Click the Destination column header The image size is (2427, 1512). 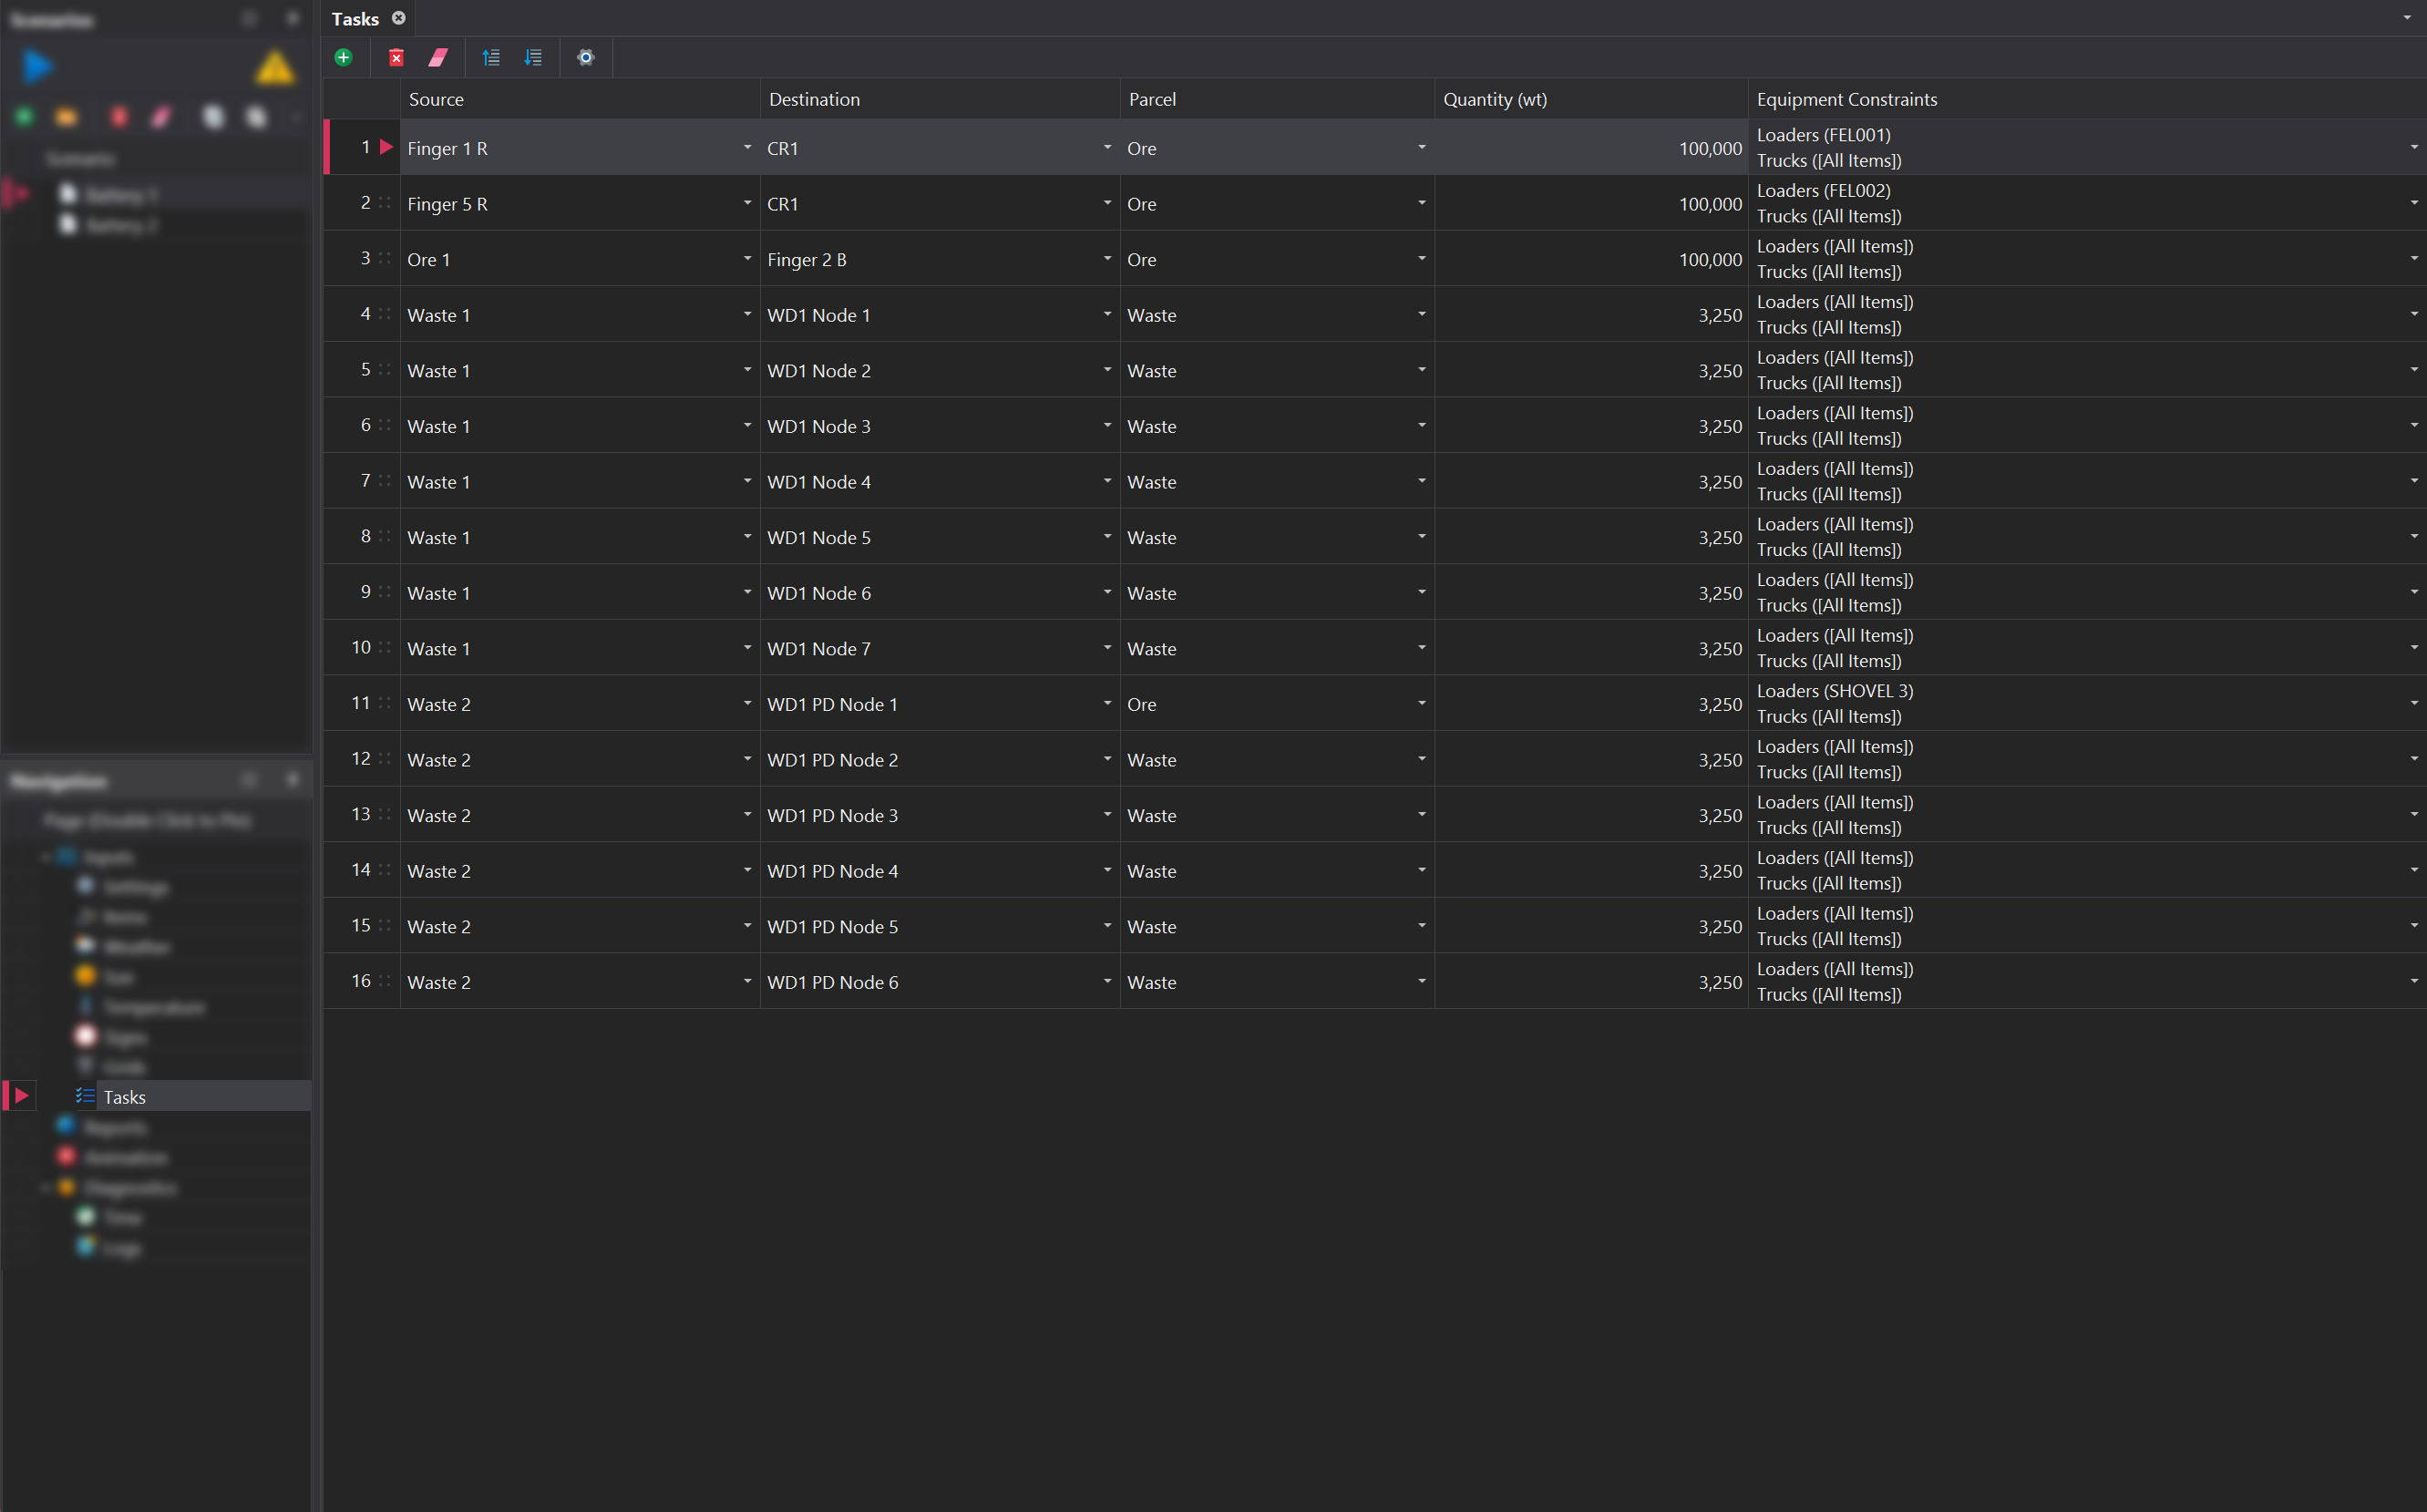tap(814, 99)
